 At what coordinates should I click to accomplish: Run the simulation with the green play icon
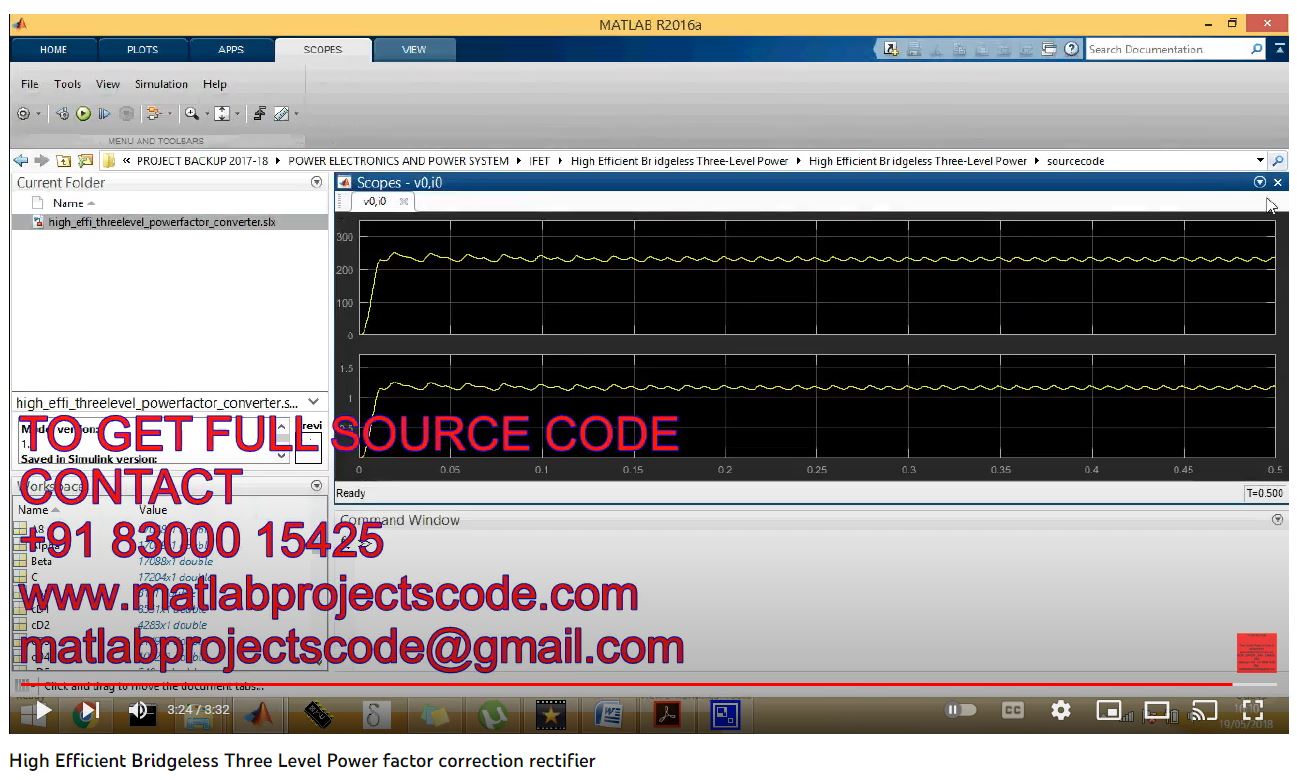pos(84,114)
